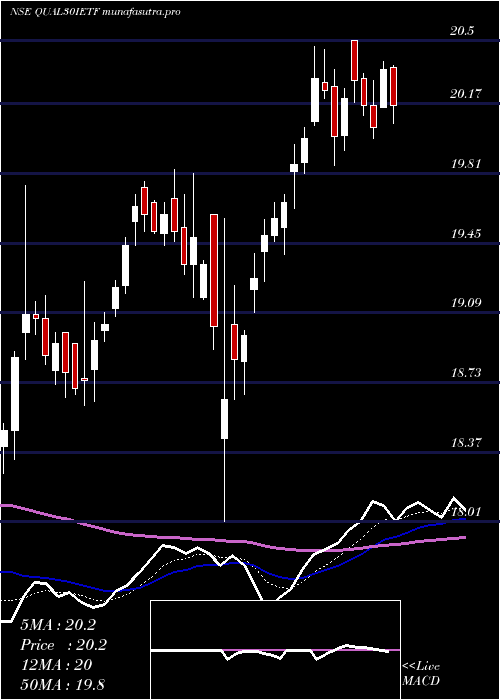Click the <<Live MACD label

pyautogui.click(x=421, y=673)
